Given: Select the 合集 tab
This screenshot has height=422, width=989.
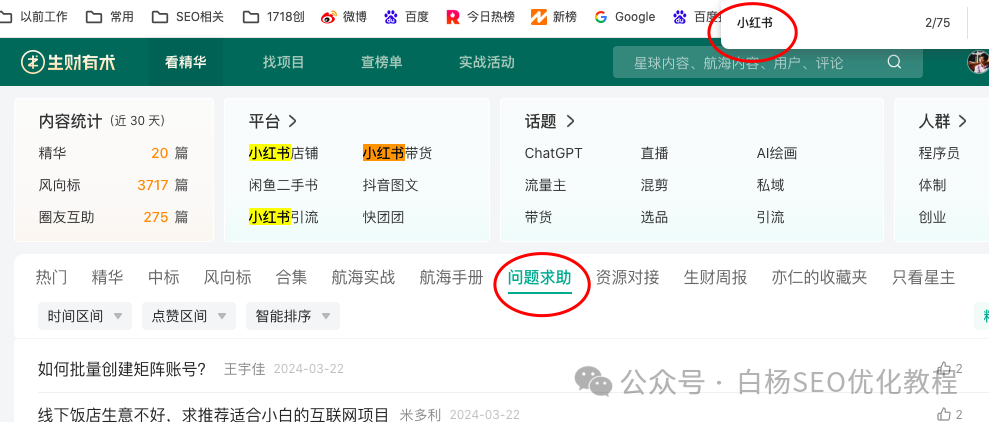Looking at the screenshot, I should 291,277.
